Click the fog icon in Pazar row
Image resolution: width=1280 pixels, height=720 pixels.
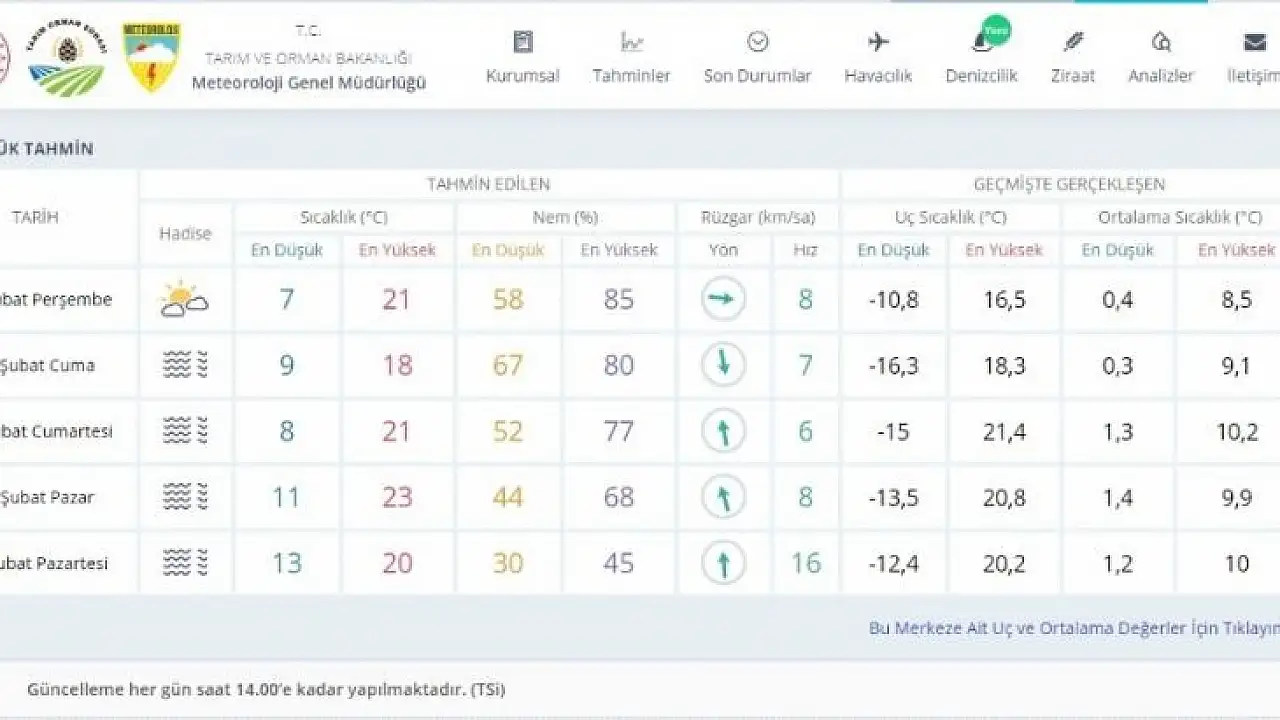(185, 497)
